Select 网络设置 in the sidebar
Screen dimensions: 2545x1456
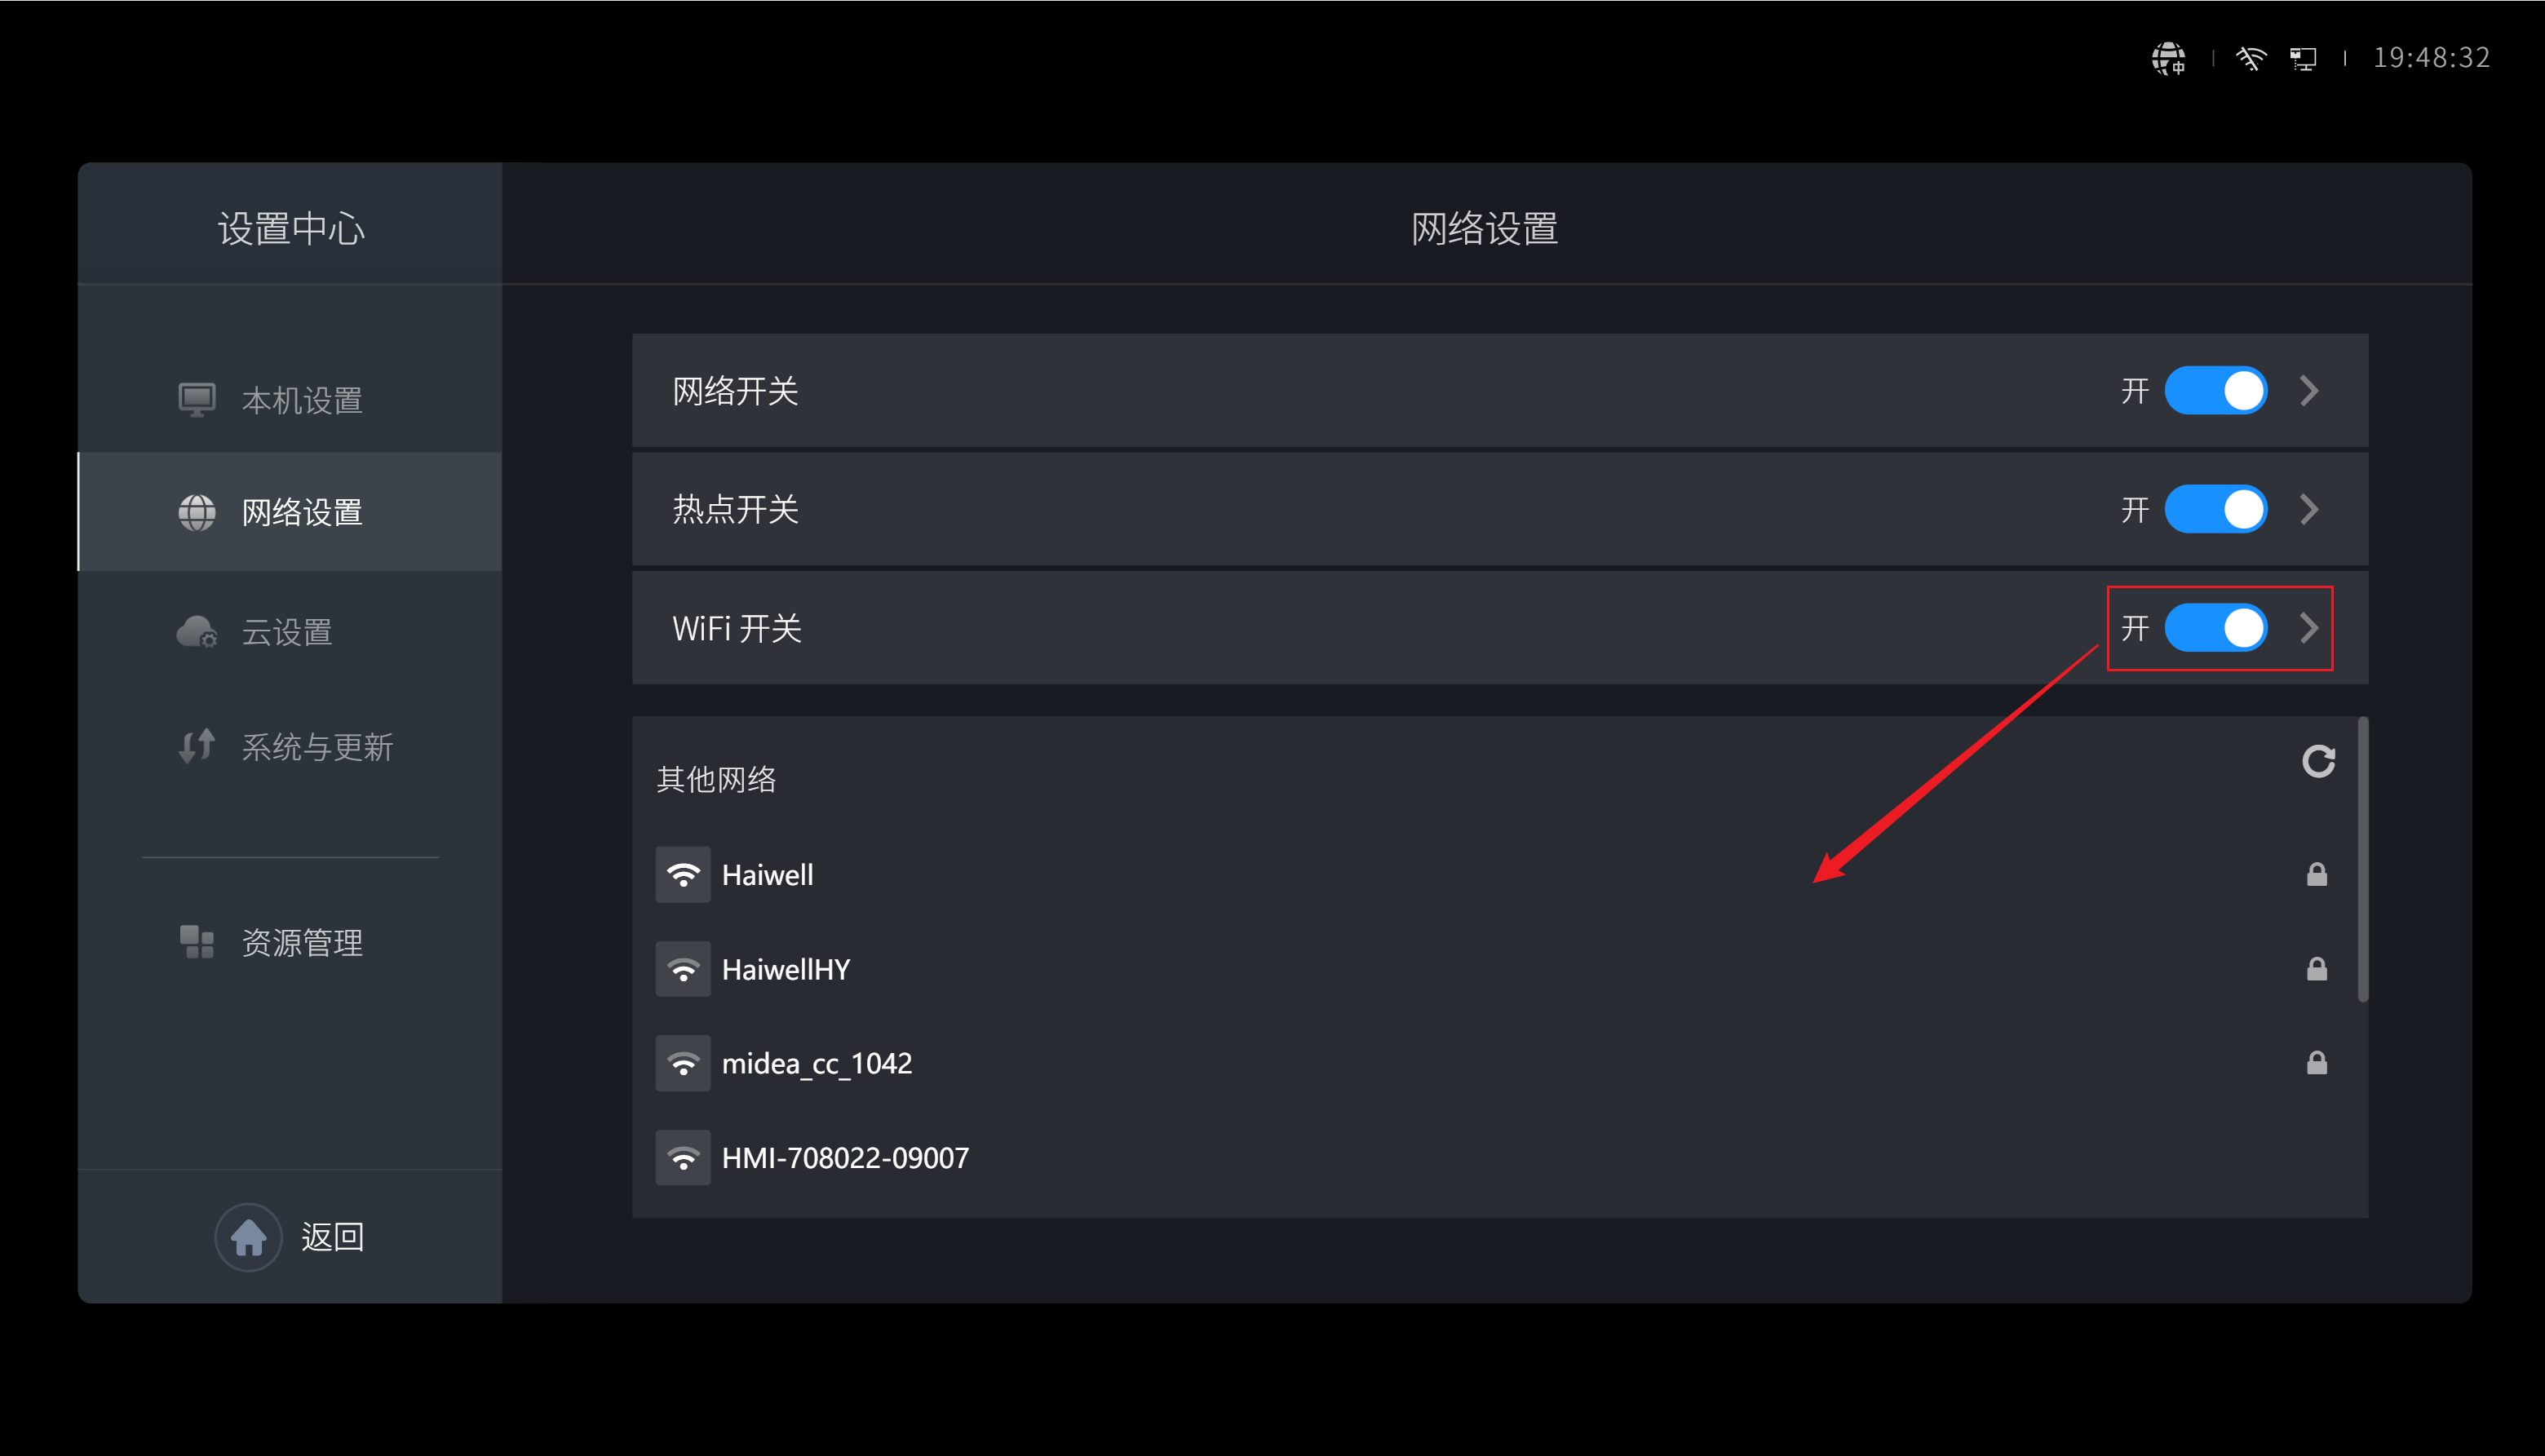[290, 512]
